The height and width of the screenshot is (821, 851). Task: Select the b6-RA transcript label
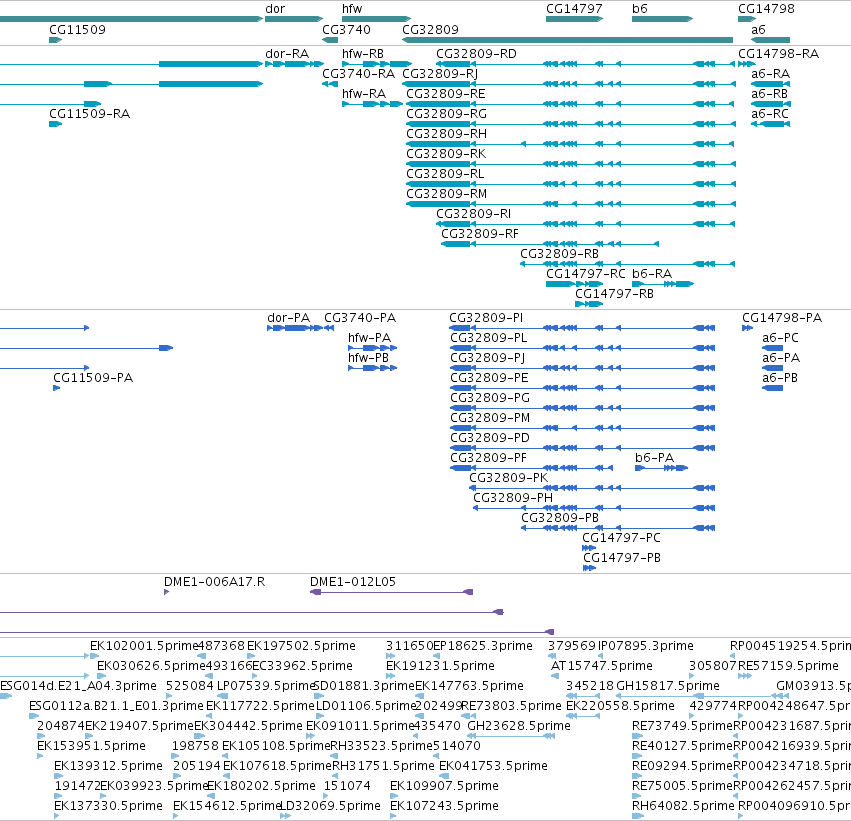652,274
